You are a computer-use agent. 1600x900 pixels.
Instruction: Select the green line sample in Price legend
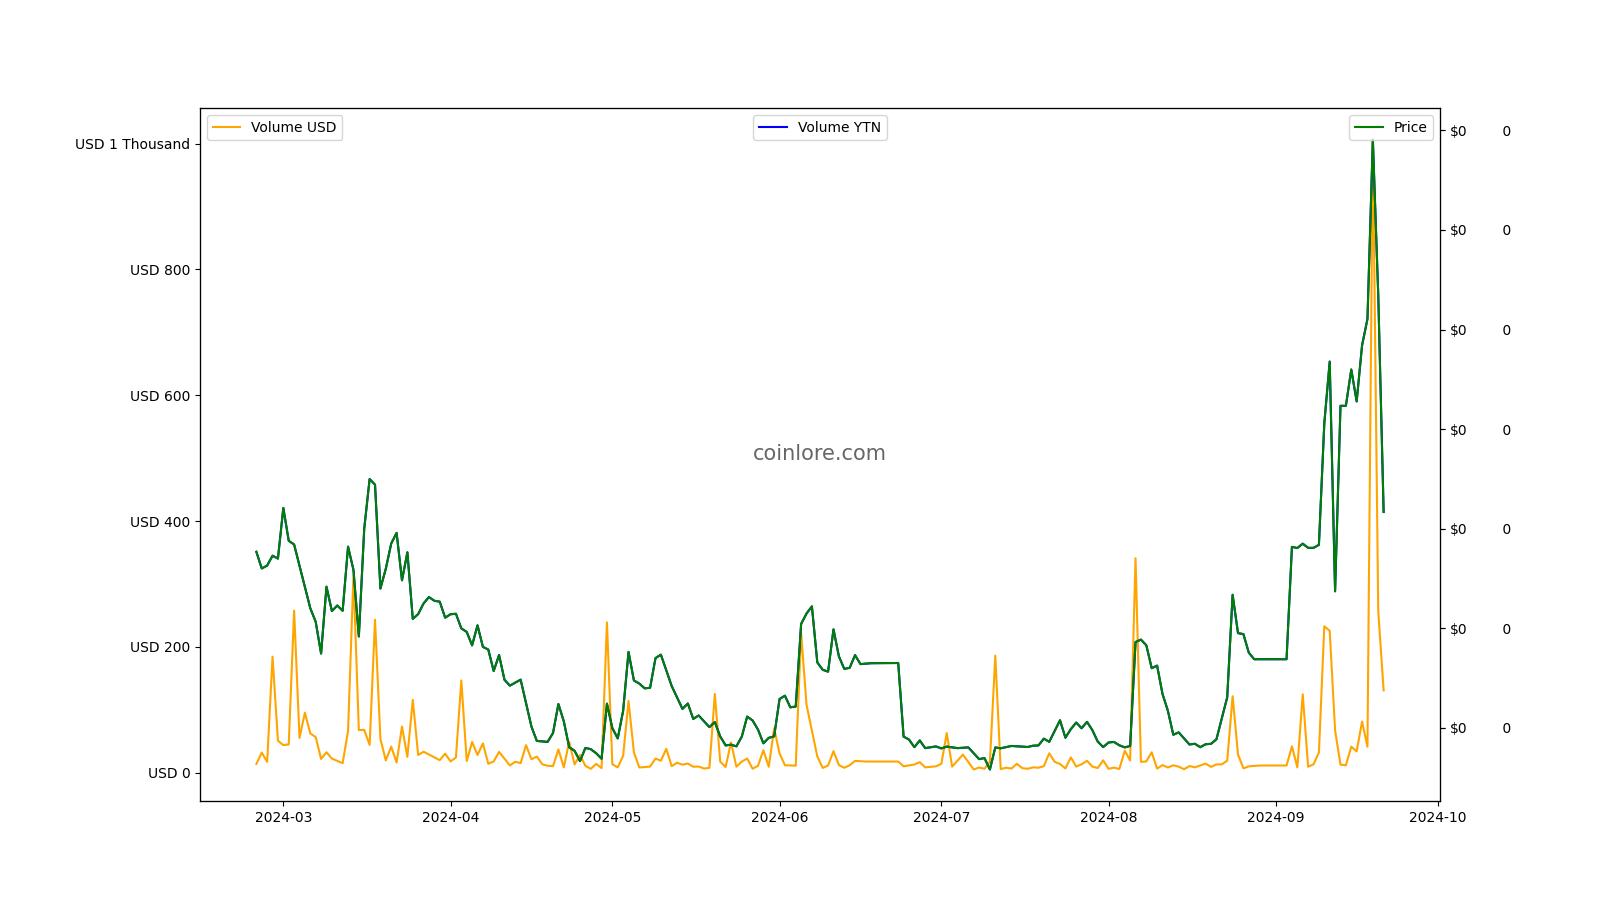pos(1370,127)
